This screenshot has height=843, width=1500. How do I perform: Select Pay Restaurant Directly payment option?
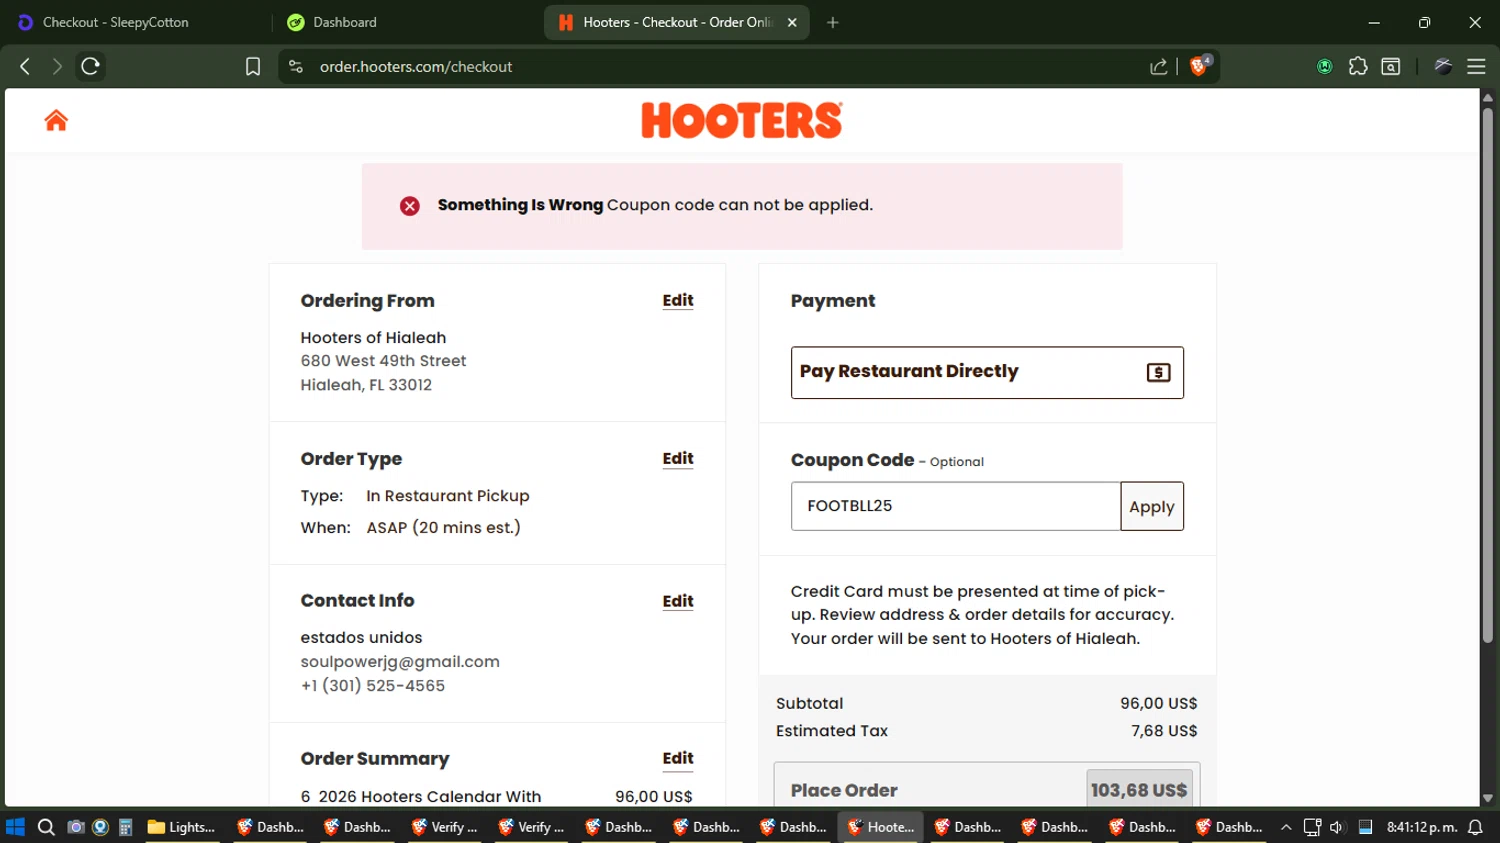[x=987, y=372]
